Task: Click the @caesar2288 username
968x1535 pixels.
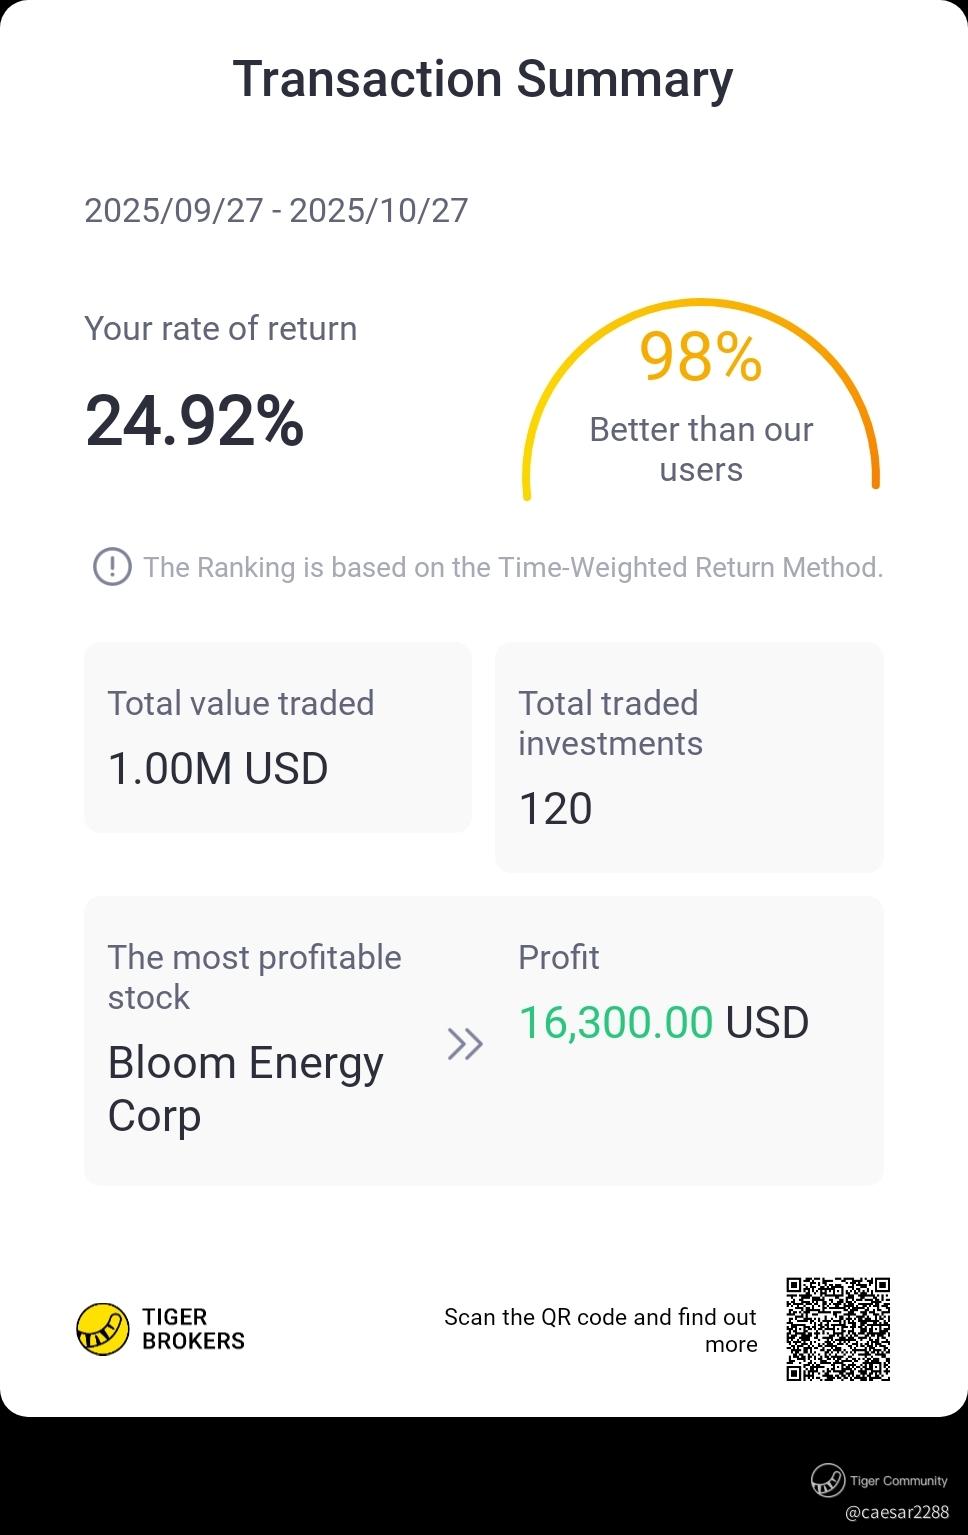Action: coord(896,1511)
